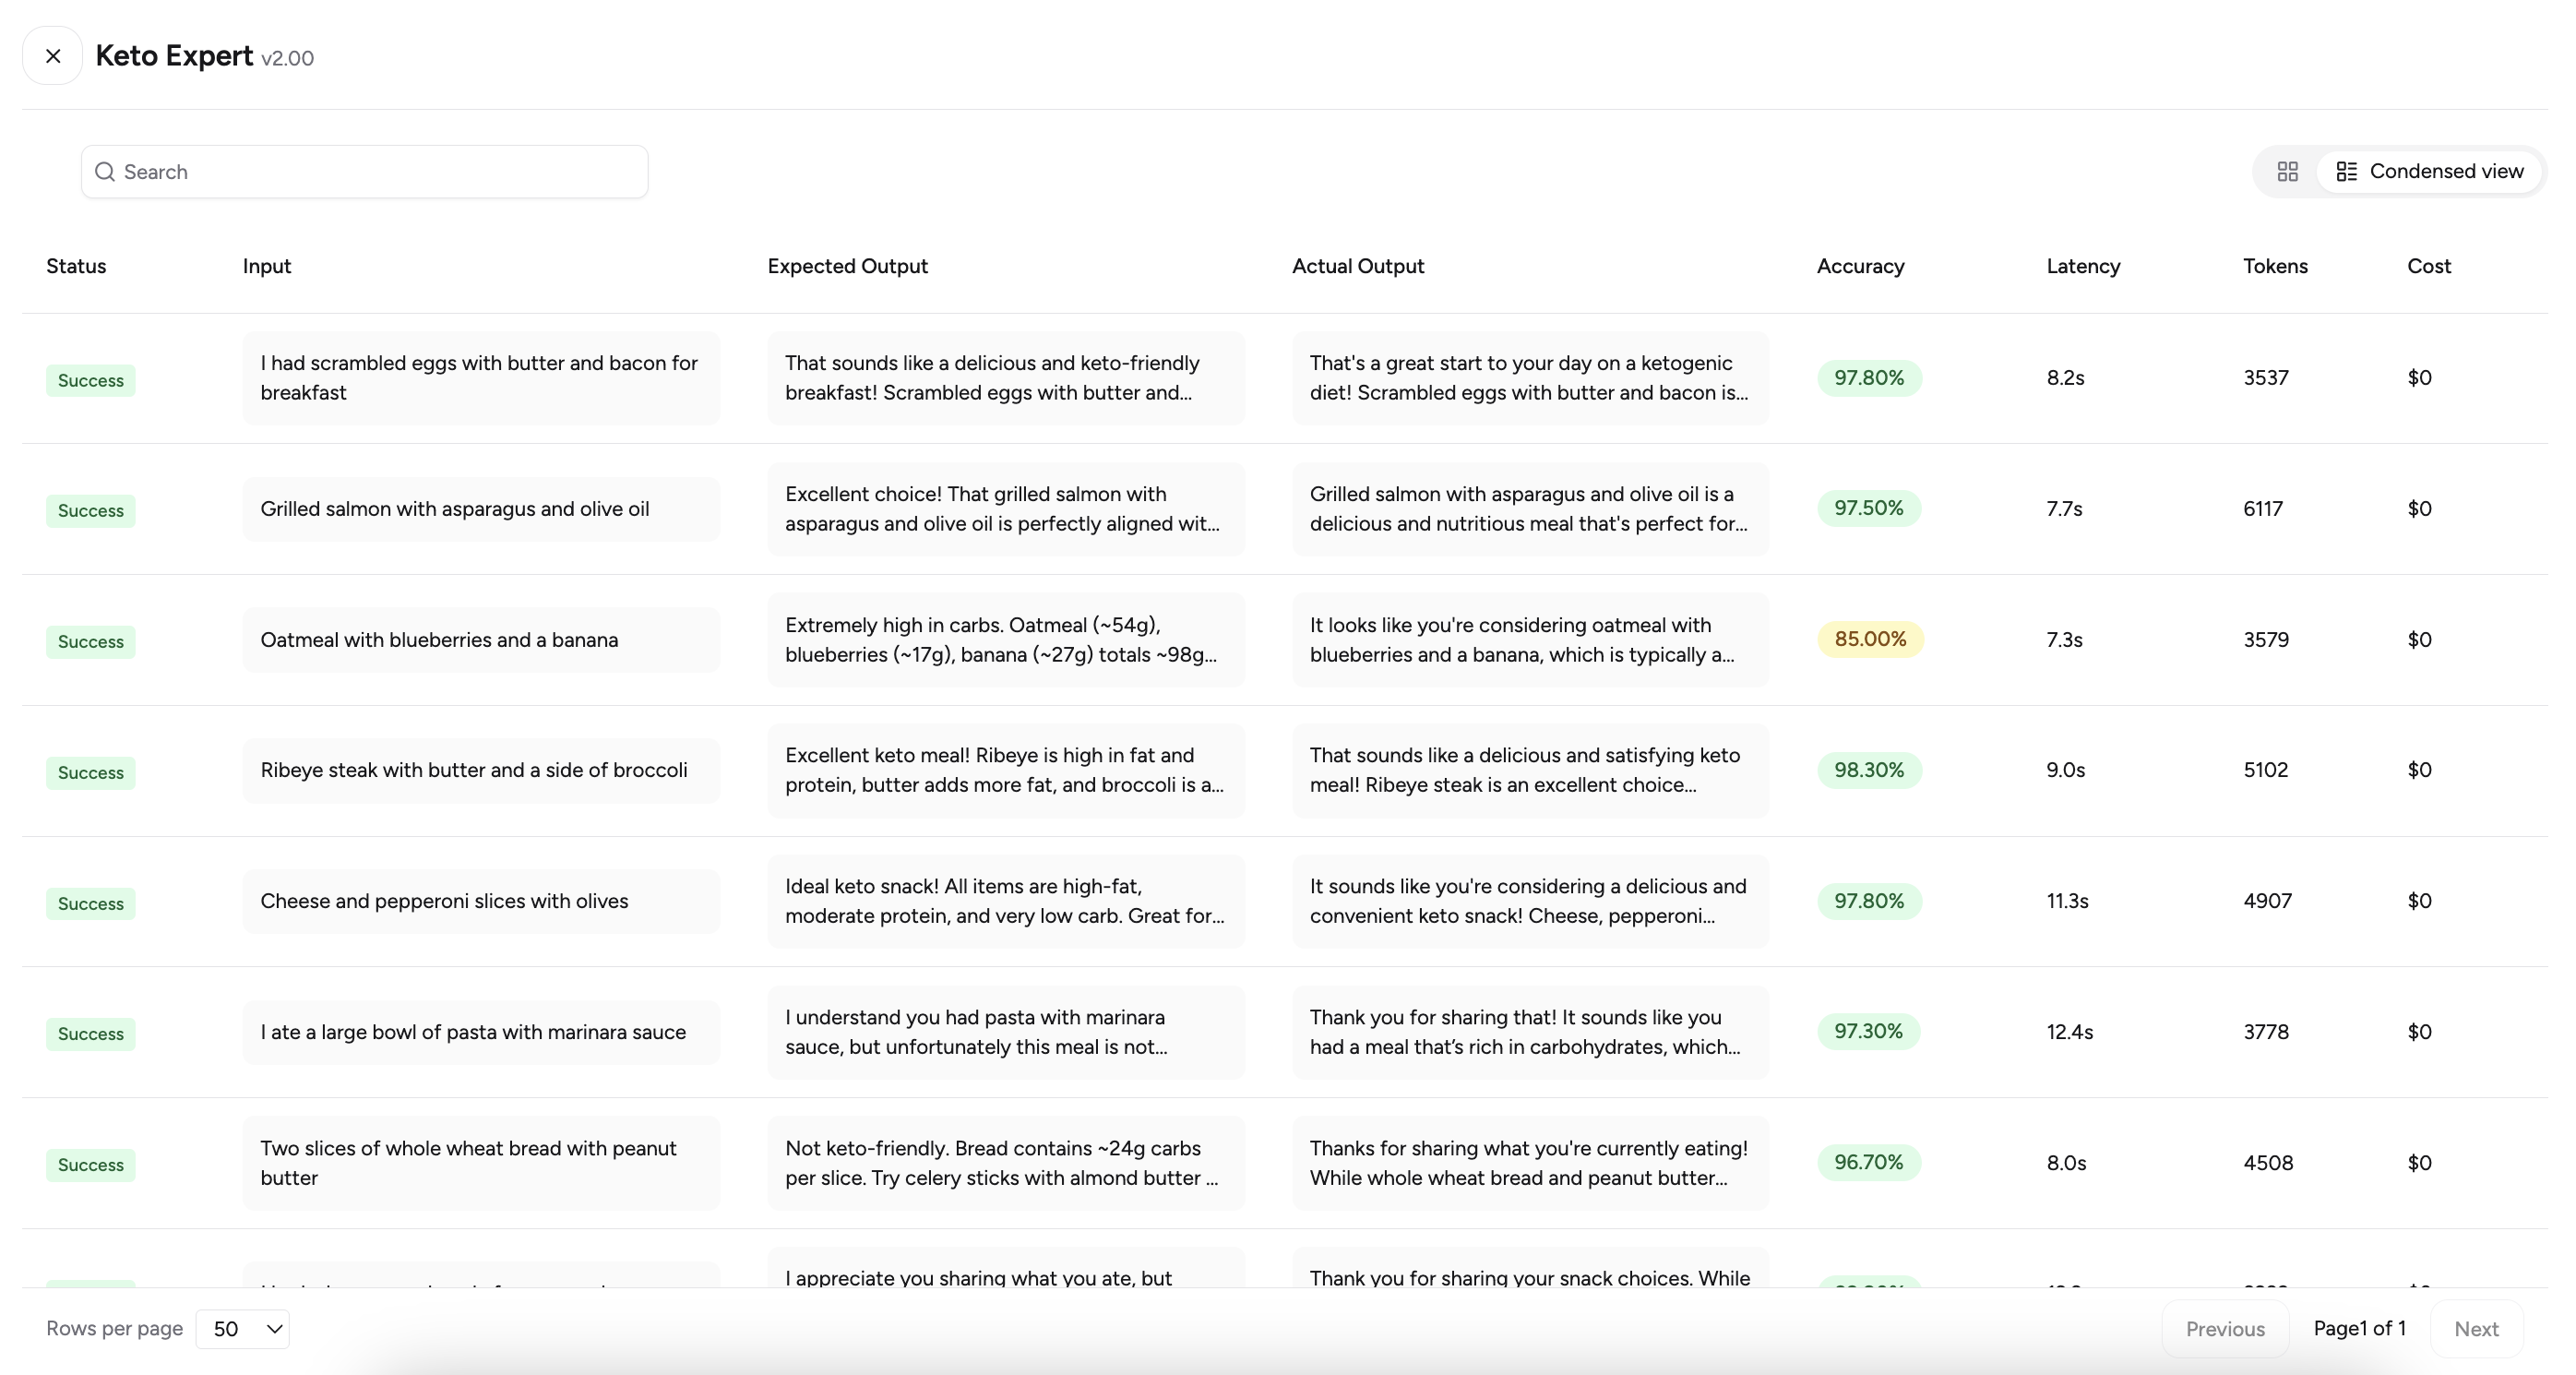Sort by the Latency column header
The width and height of the screenshot is (2576, 1375).
(x=2083, y=266)
